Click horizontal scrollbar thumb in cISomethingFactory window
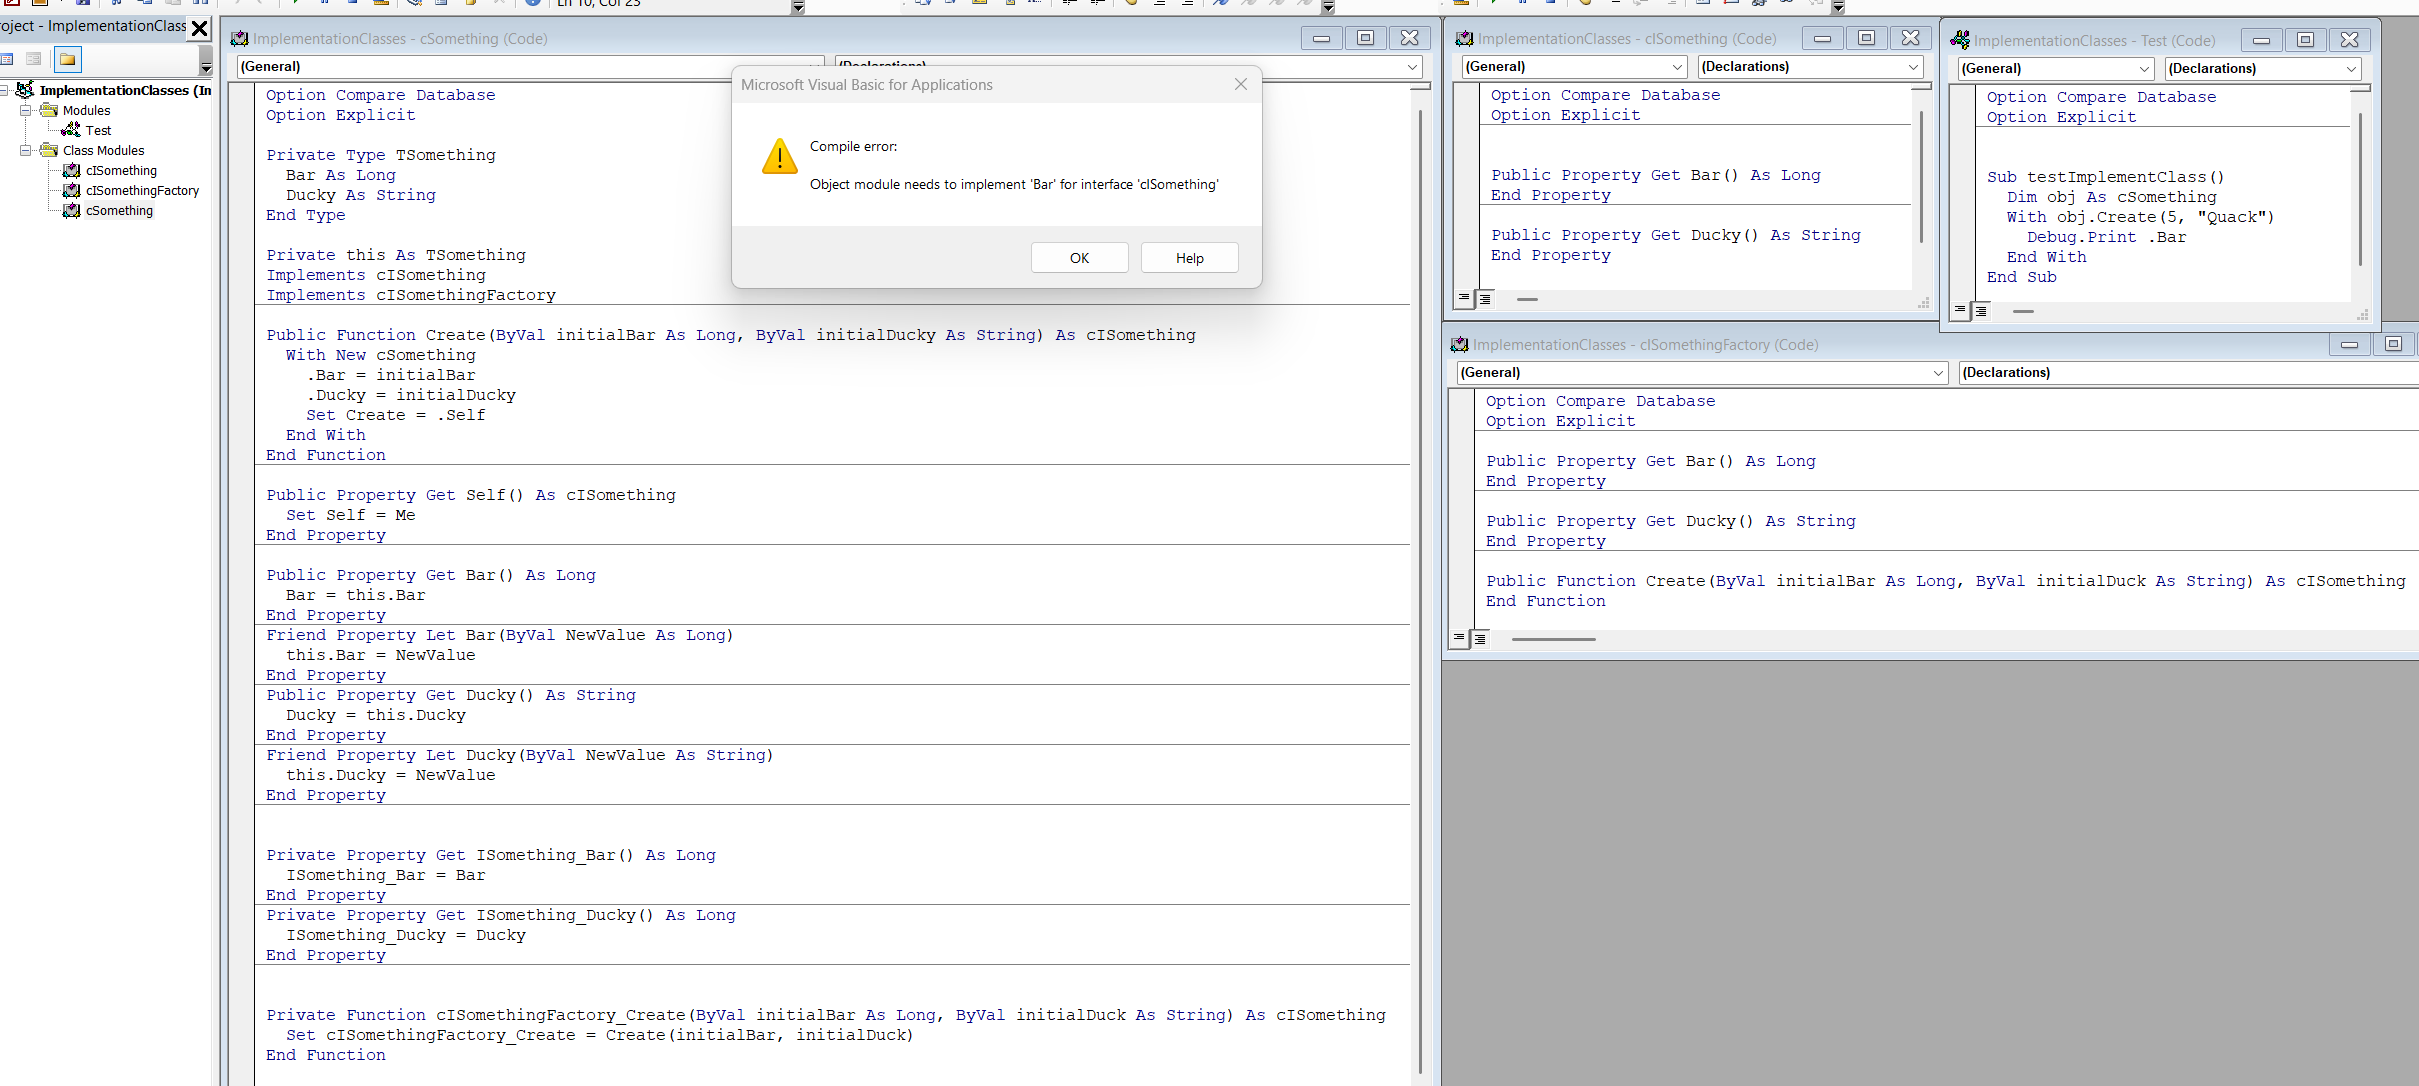 coord(1553,639)
